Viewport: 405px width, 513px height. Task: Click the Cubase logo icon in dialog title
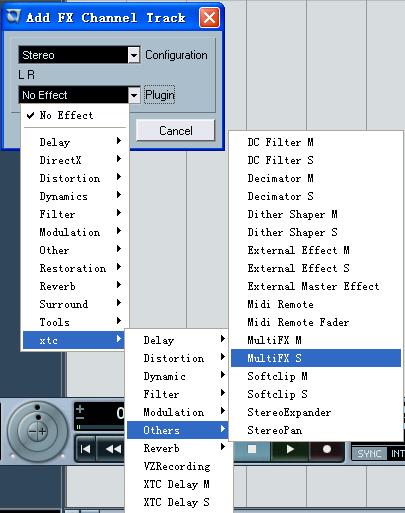[13, 16]
